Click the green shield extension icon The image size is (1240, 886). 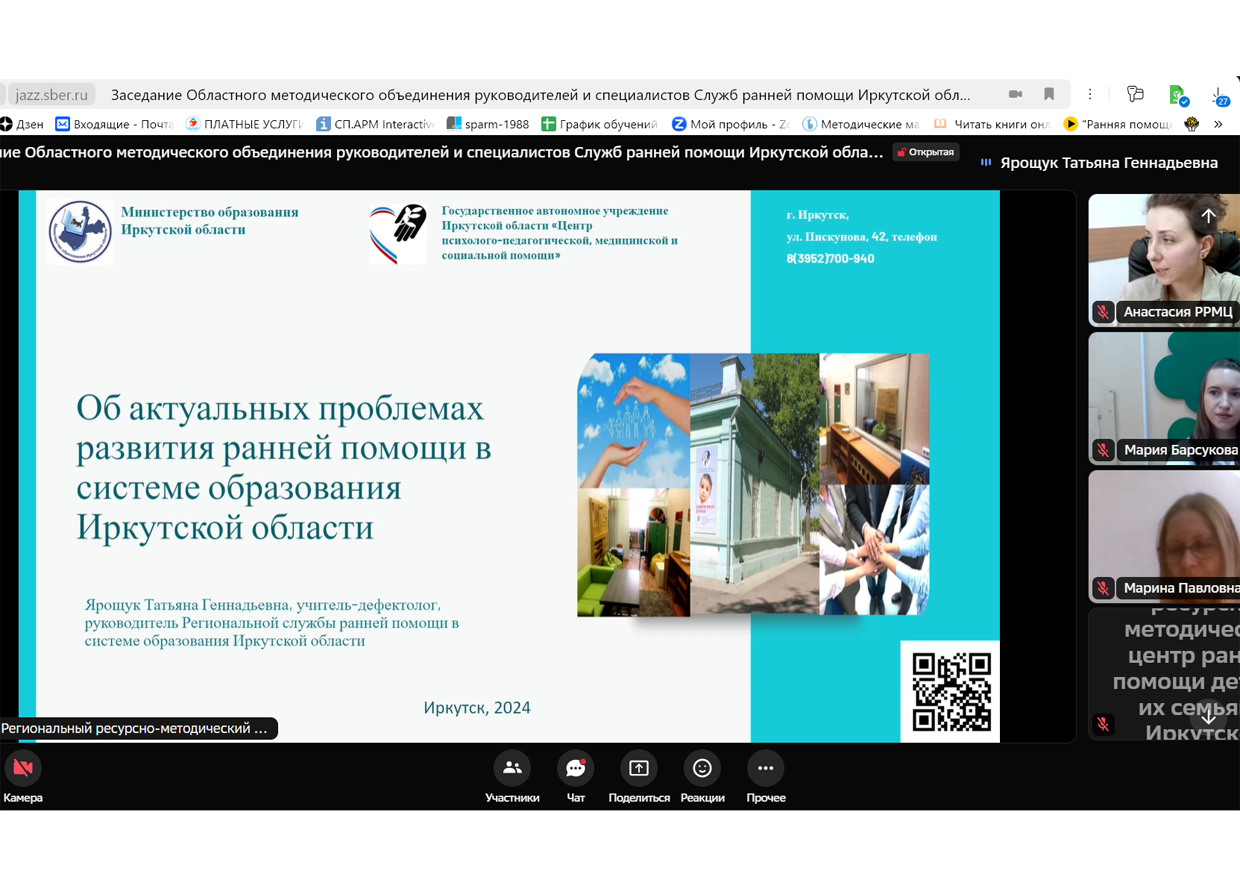click(x=1178, y=95)
